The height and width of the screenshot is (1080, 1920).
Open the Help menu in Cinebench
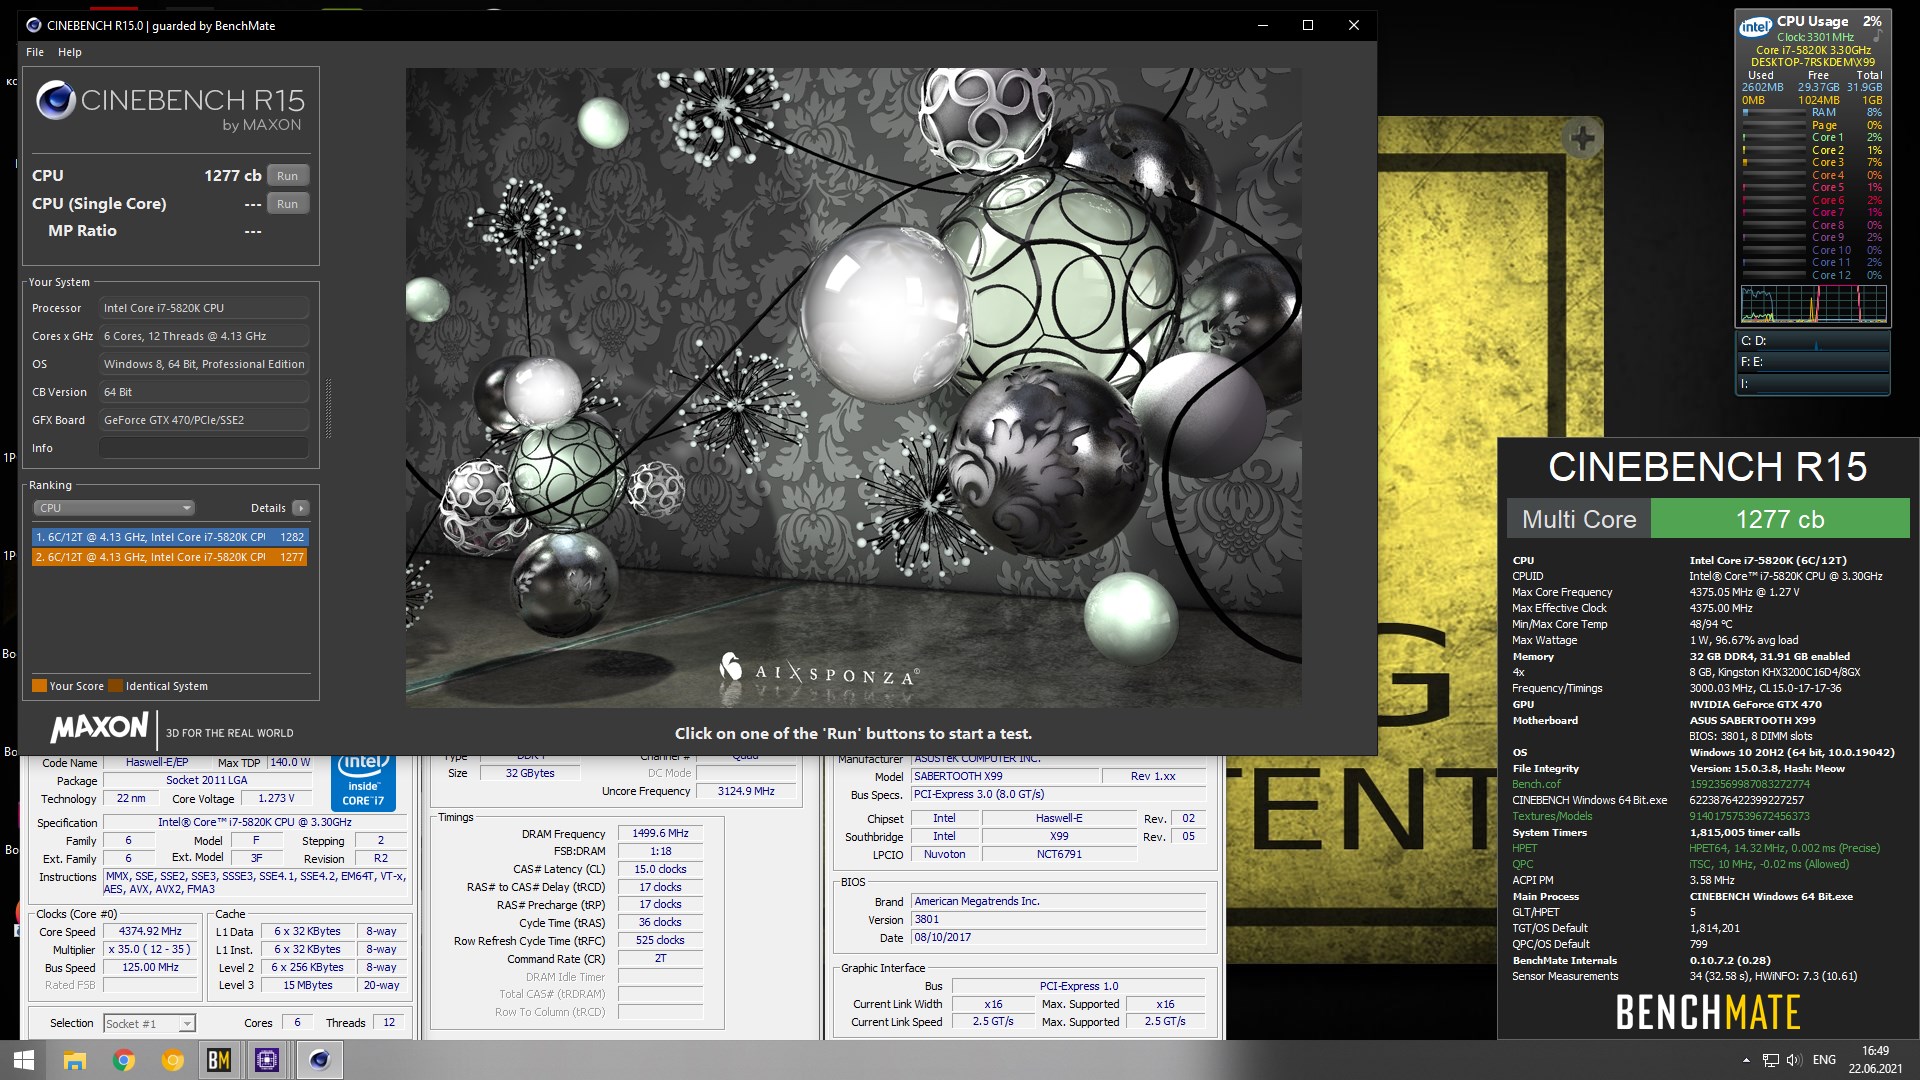pyautogui.click(x=70, y=52)
